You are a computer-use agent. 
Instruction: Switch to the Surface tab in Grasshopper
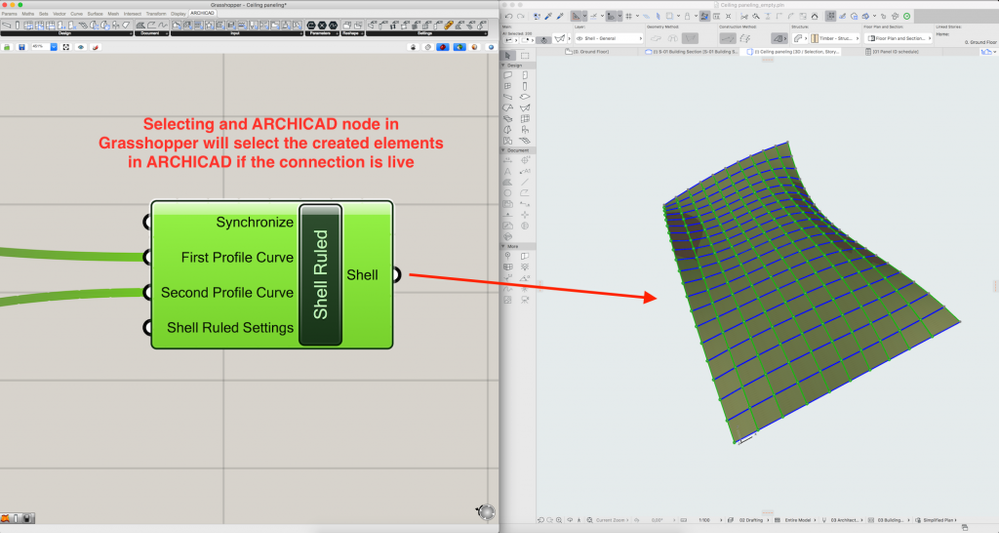click(x=95, y=13)
